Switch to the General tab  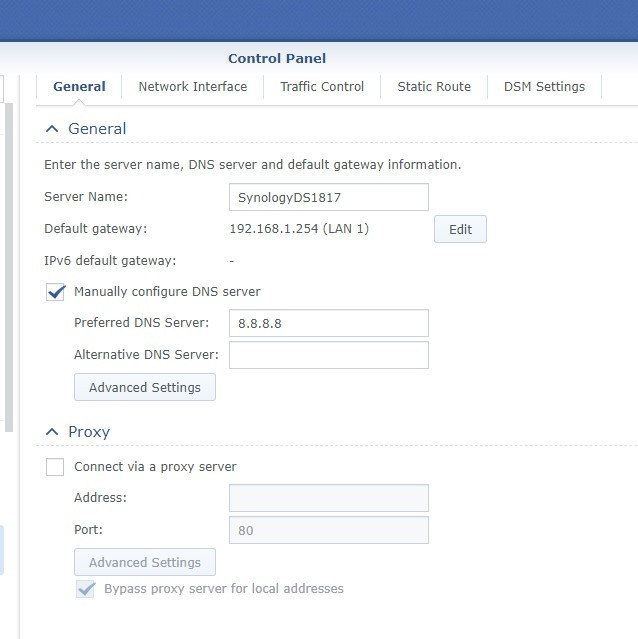coord(79,87)
